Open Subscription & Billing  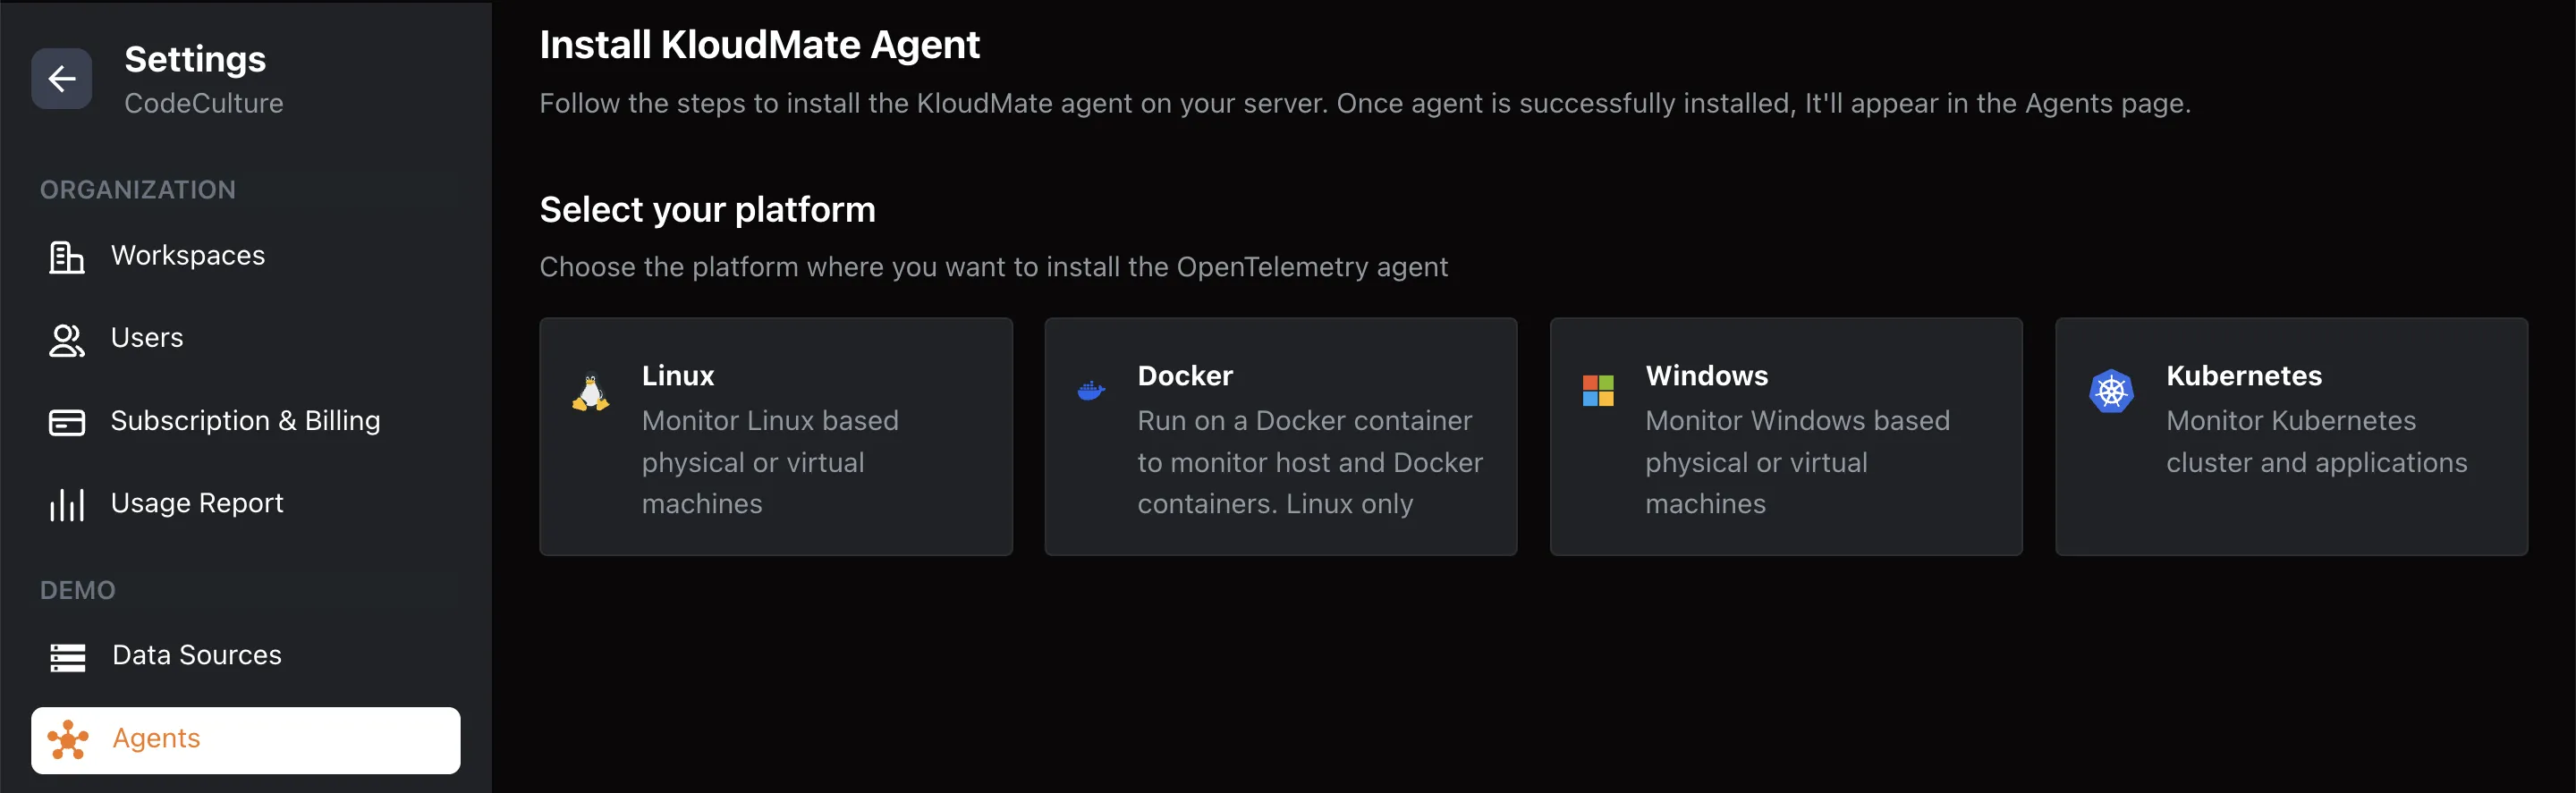coord(246,421)
